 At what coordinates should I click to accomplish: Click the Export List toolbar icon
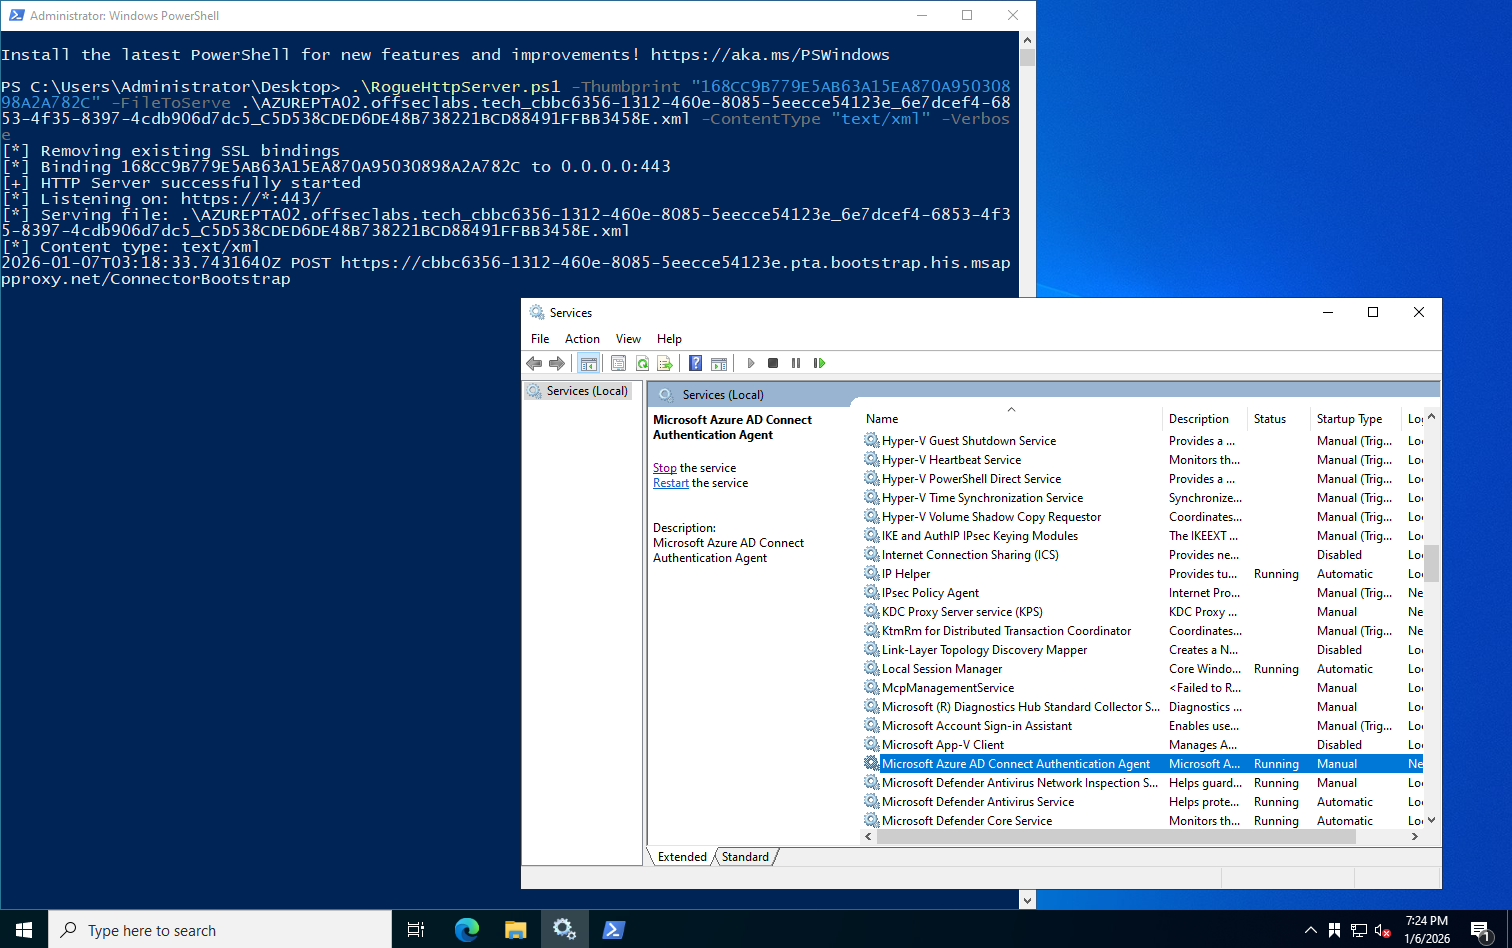(665, 363)
